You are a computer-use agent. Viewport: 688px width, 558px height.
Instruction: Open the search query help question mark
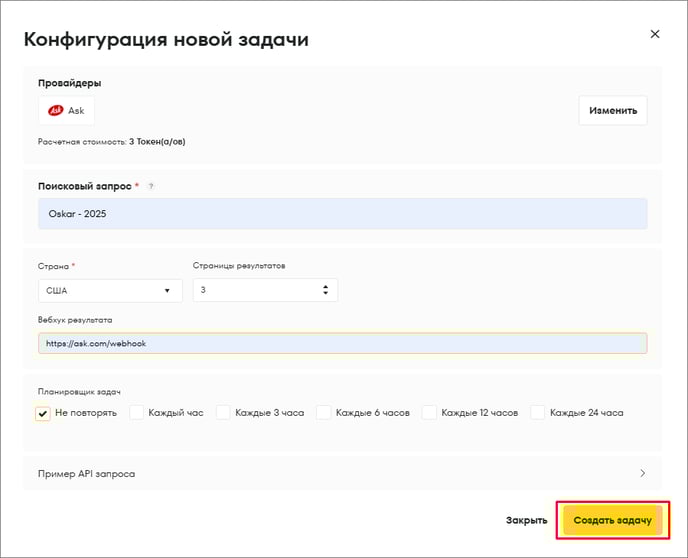coord(151,186)
